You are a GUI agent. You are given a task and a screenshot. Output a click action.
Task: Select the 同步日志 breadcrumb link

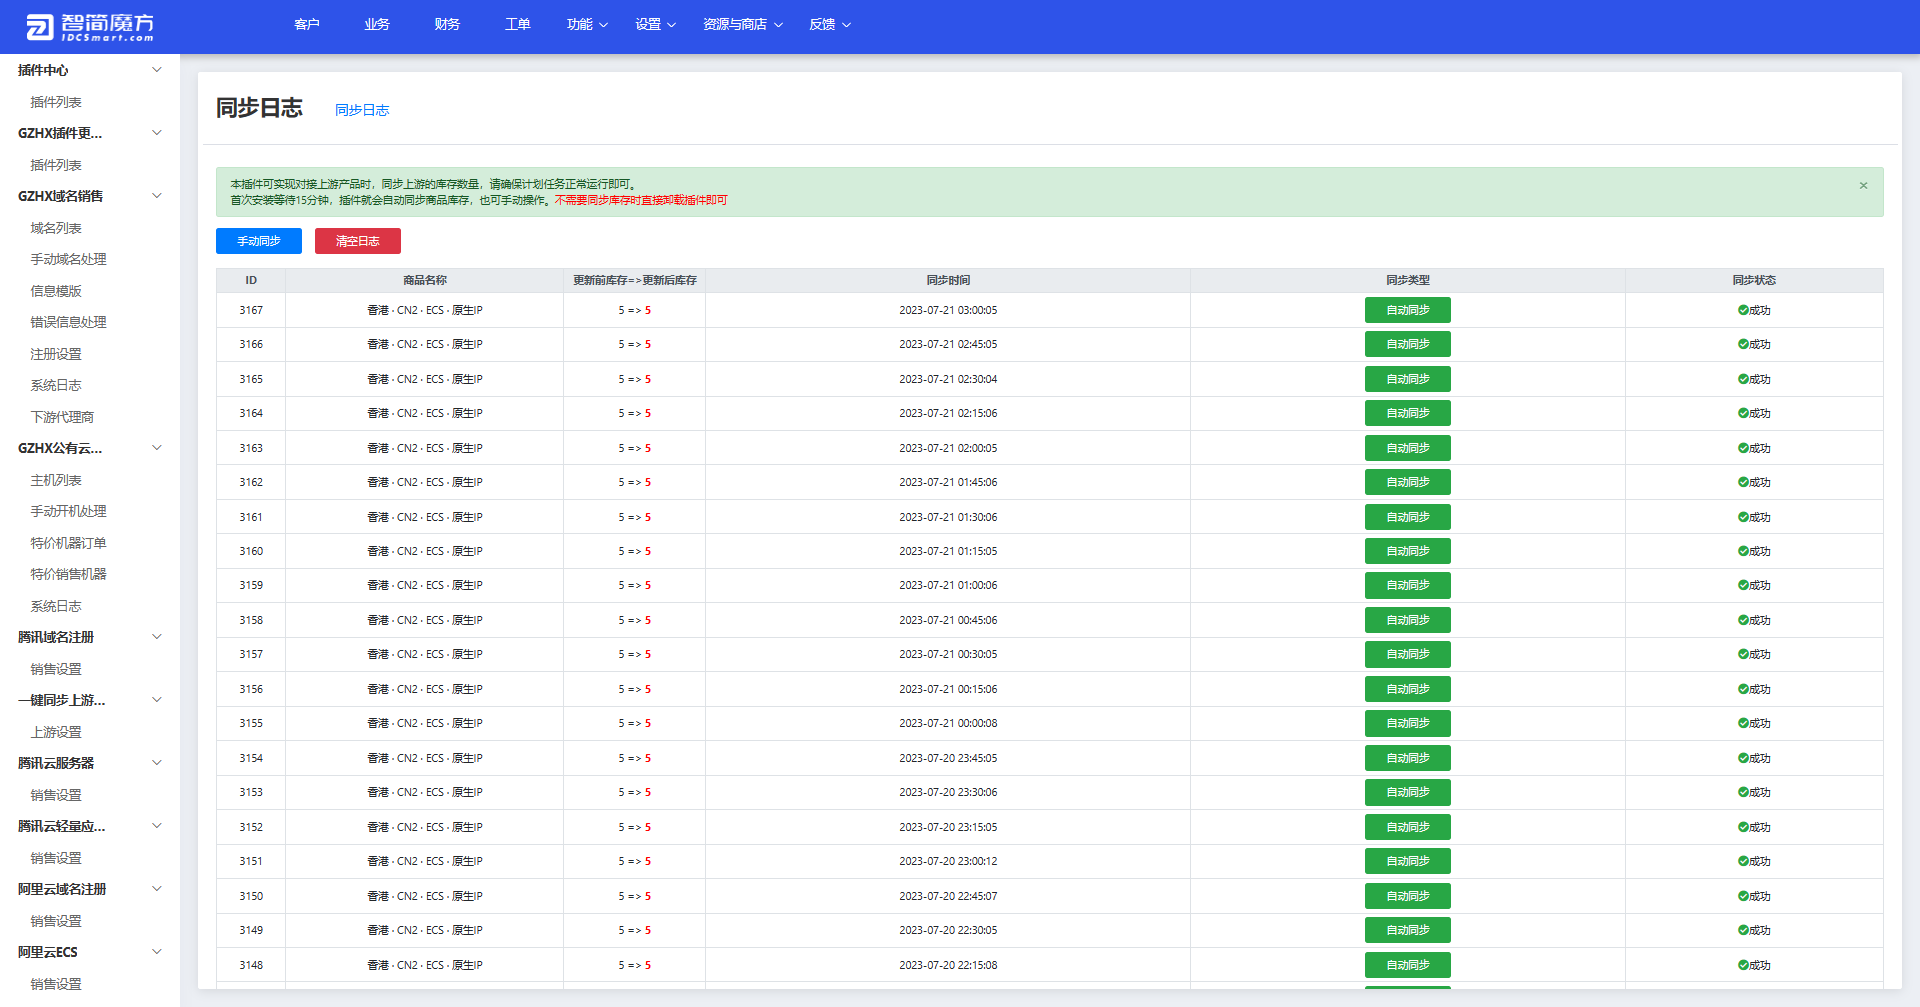pyautogui.click(x=362, y=110)
